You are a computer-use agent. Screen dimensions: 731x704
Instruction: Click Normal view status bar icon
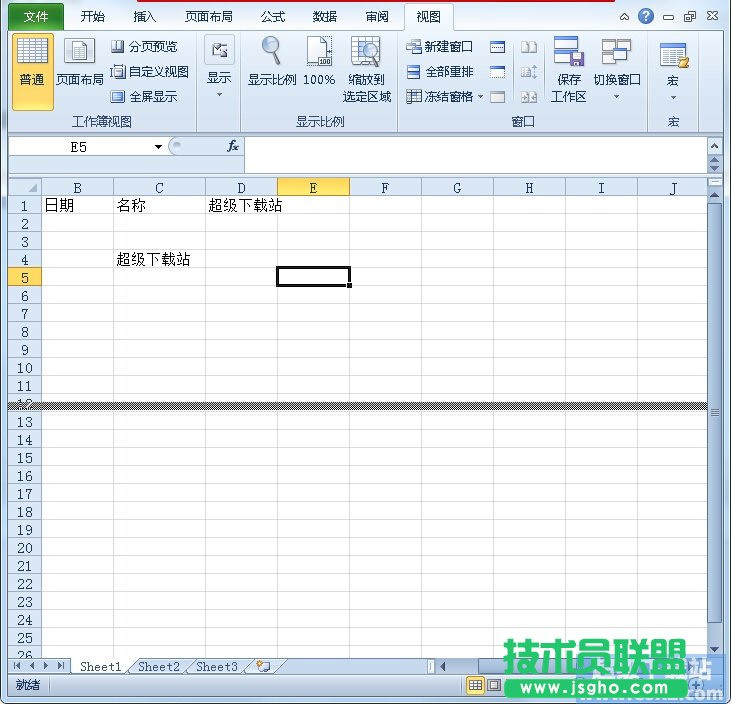475,685
